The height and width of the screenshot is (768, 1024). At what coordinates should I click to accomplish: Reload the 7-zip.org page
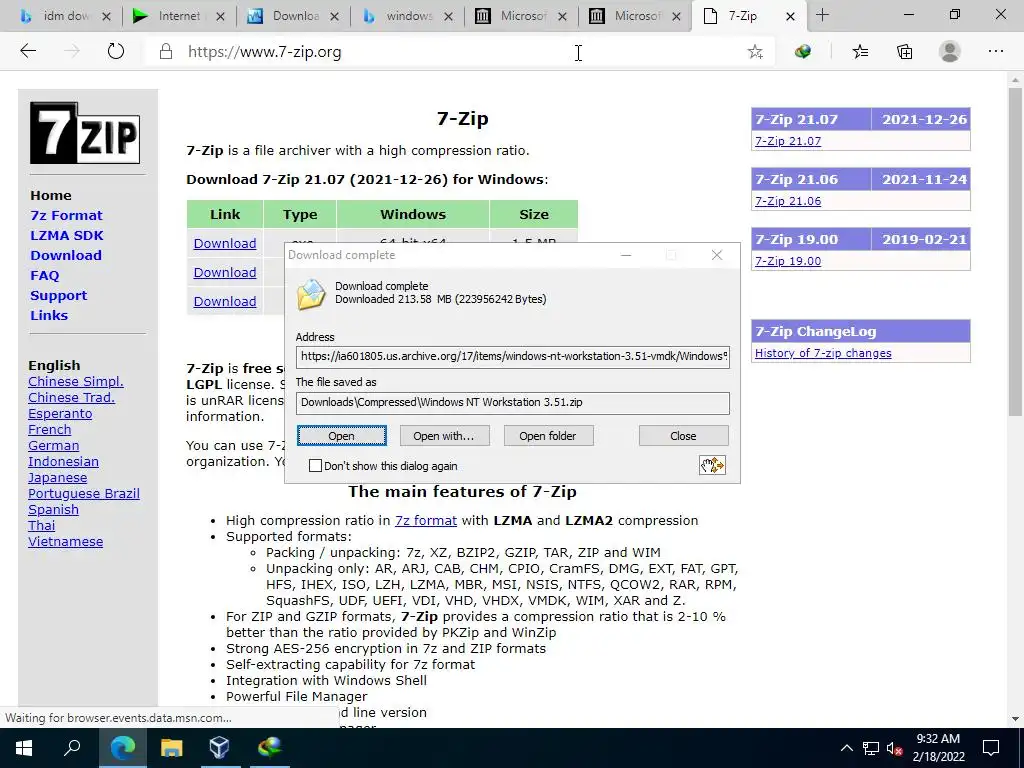point(116,51)
